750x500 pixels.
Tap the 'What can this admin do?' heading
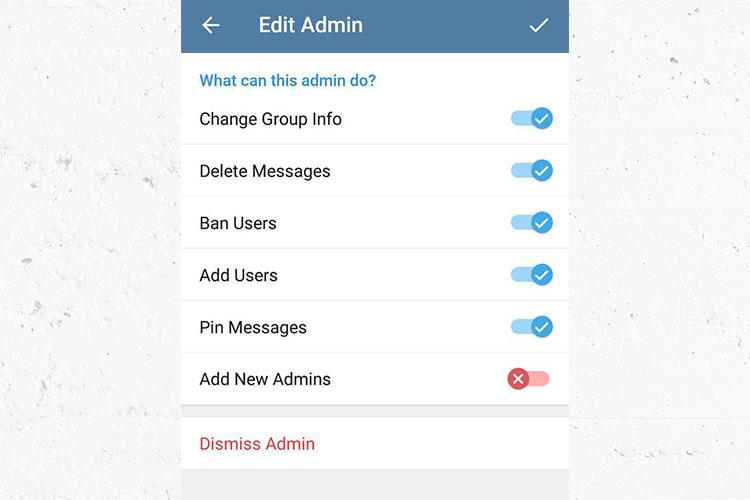(x=287, y=80)
